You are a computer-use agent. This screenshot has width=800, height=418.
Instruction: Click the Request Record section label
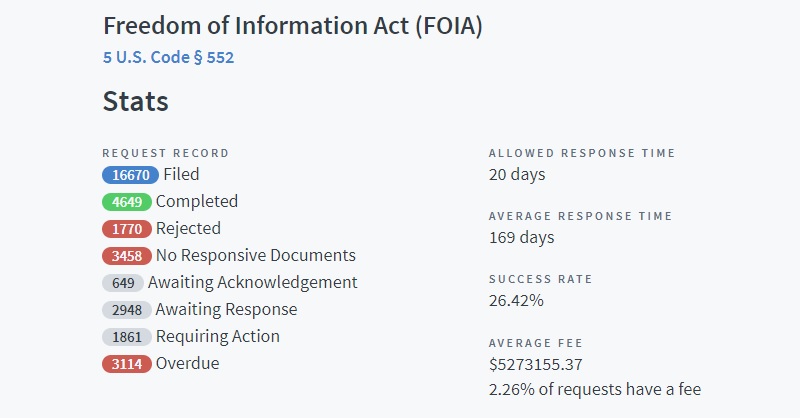166,153
